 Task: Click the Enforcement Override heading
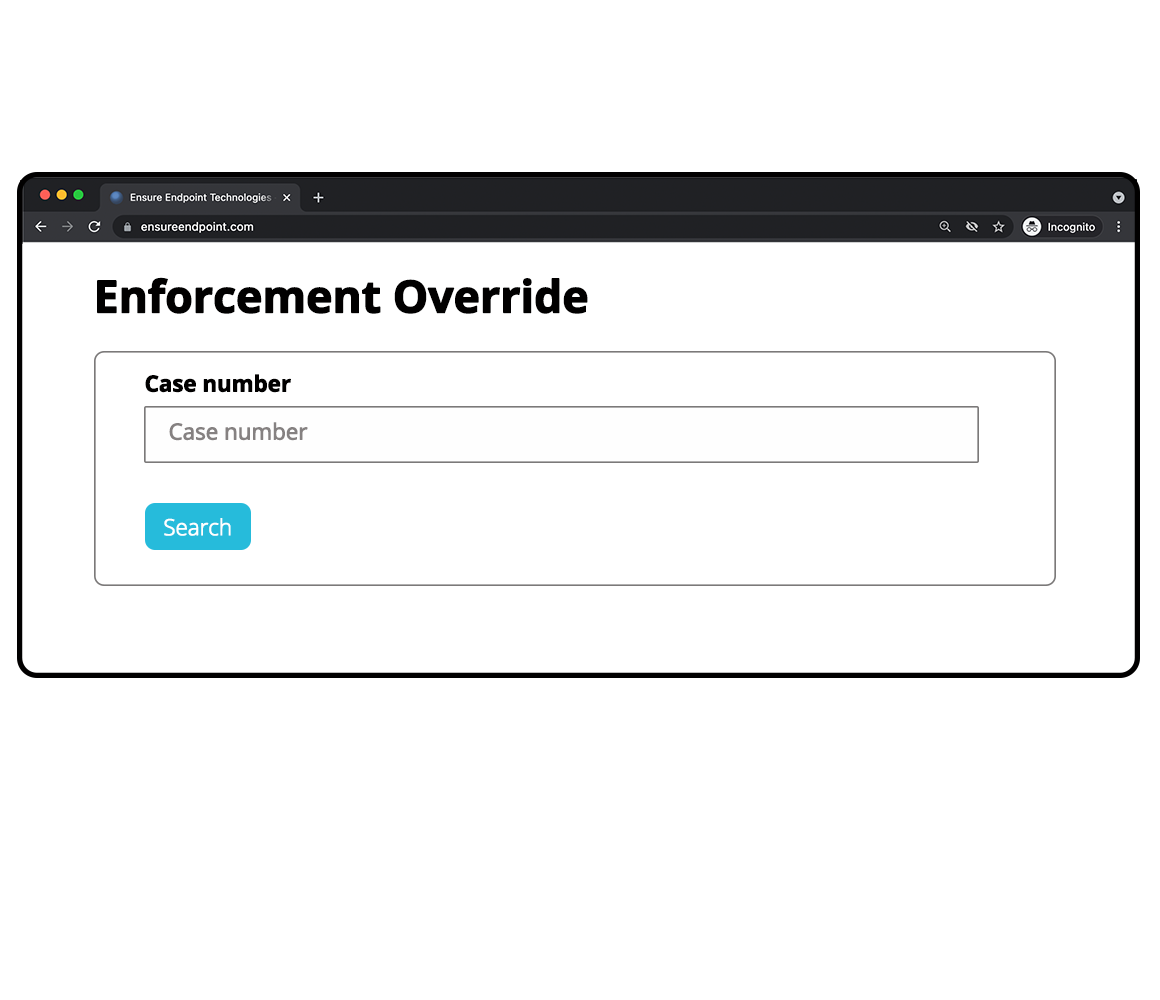click(341, 297)
